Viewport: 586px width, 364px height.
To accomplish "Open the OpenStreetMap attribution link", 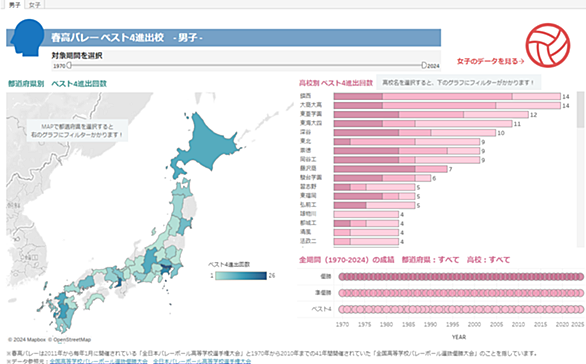I will 72,340.
